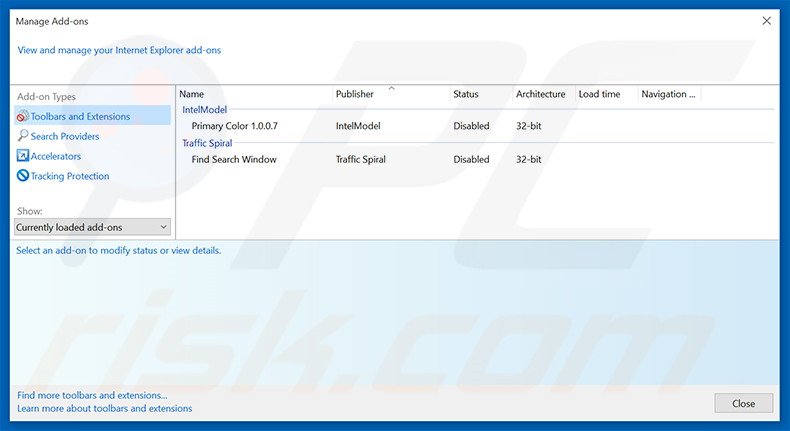This screenshot has height=431, width=790.
Task: Sort add-ons by Name column
Action: coord(253,94)
